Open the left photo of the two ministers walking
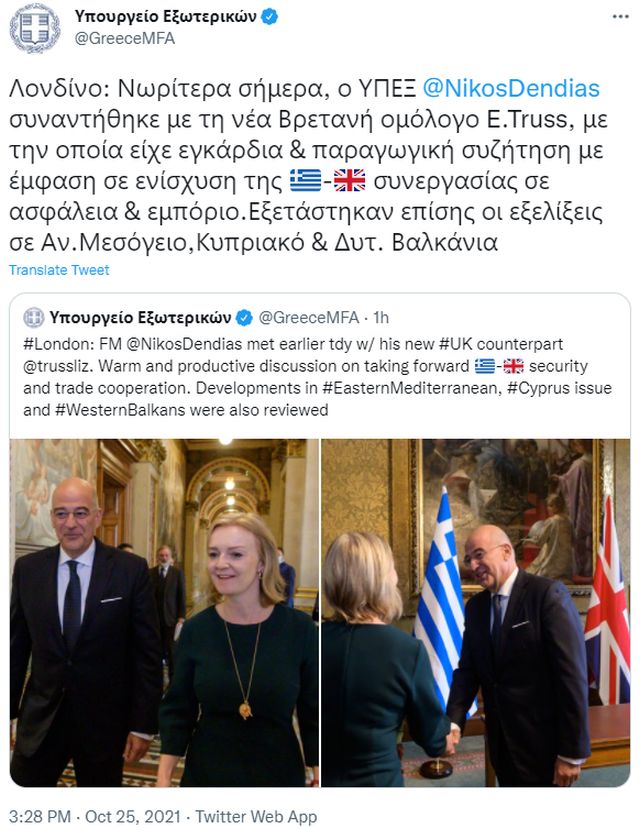The image size is (640, 829). point(164,612)
